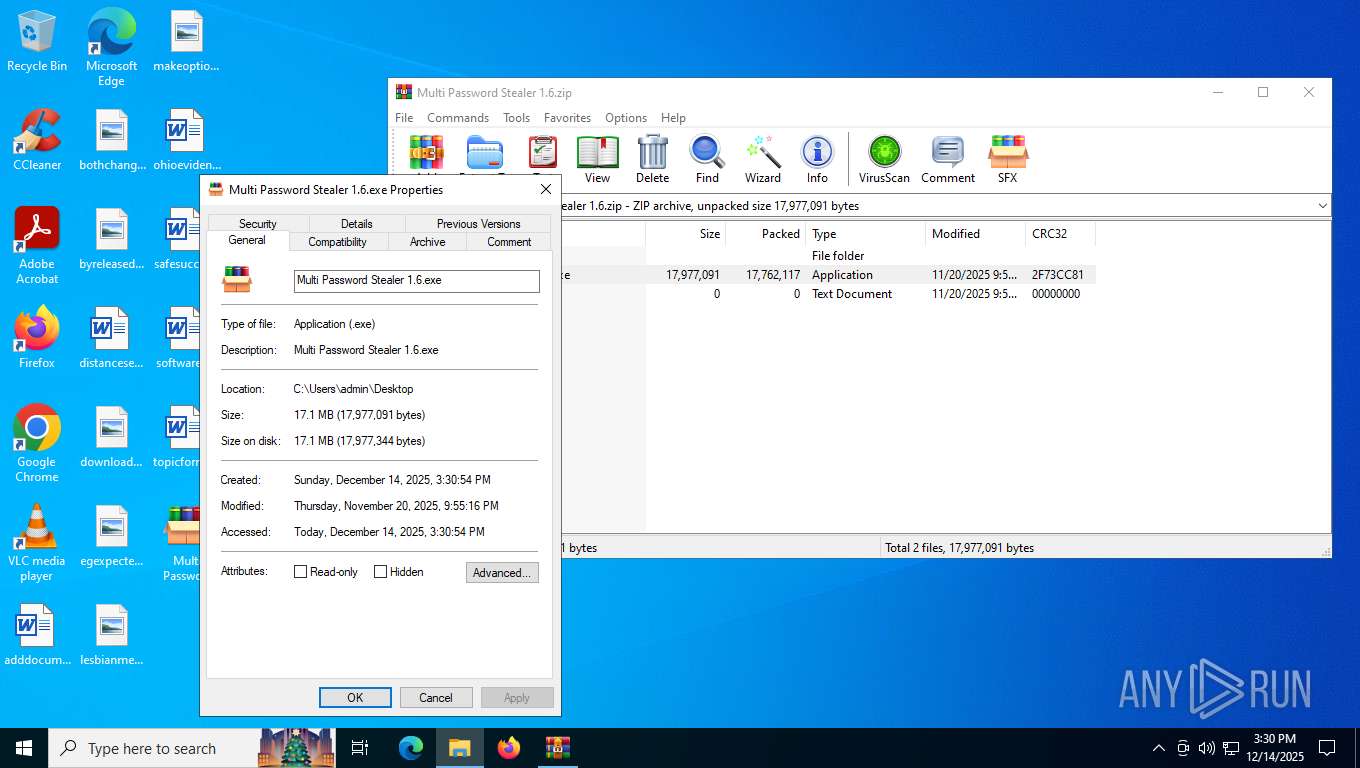Select adddocum... Word document on desktop

point(37,635)
